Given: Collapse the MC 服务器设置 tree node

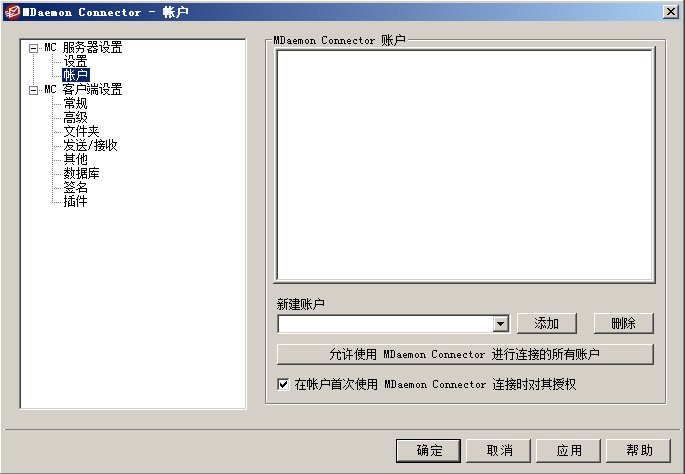Looking at the screenshot, I should tap(34, 48).
